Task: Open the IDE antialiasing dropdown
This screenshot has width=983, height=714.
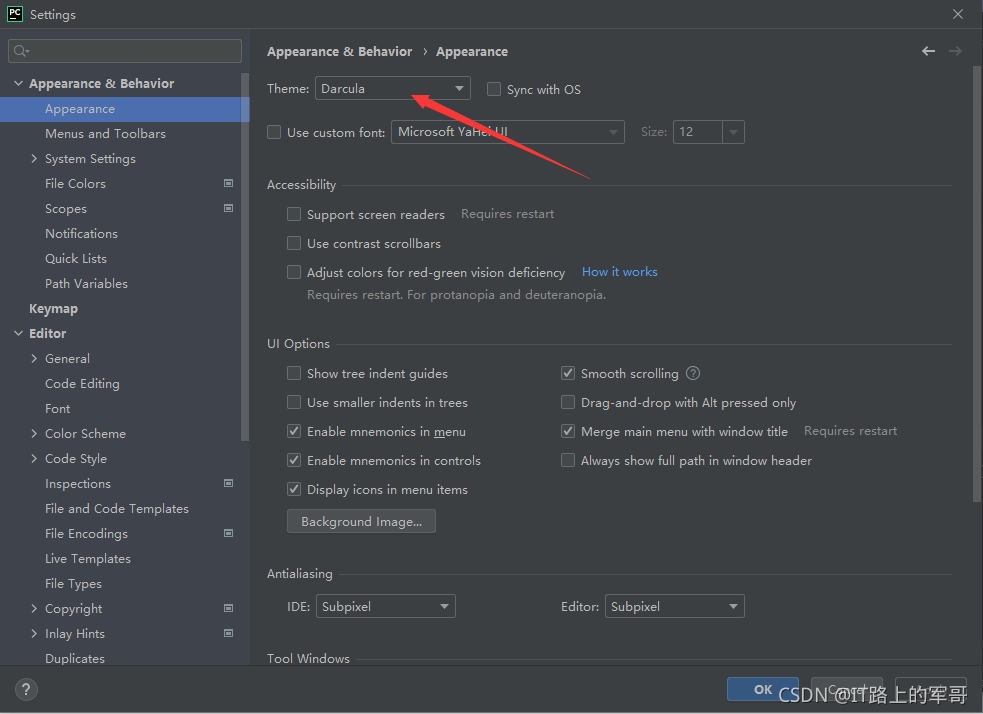Action: 386,606
